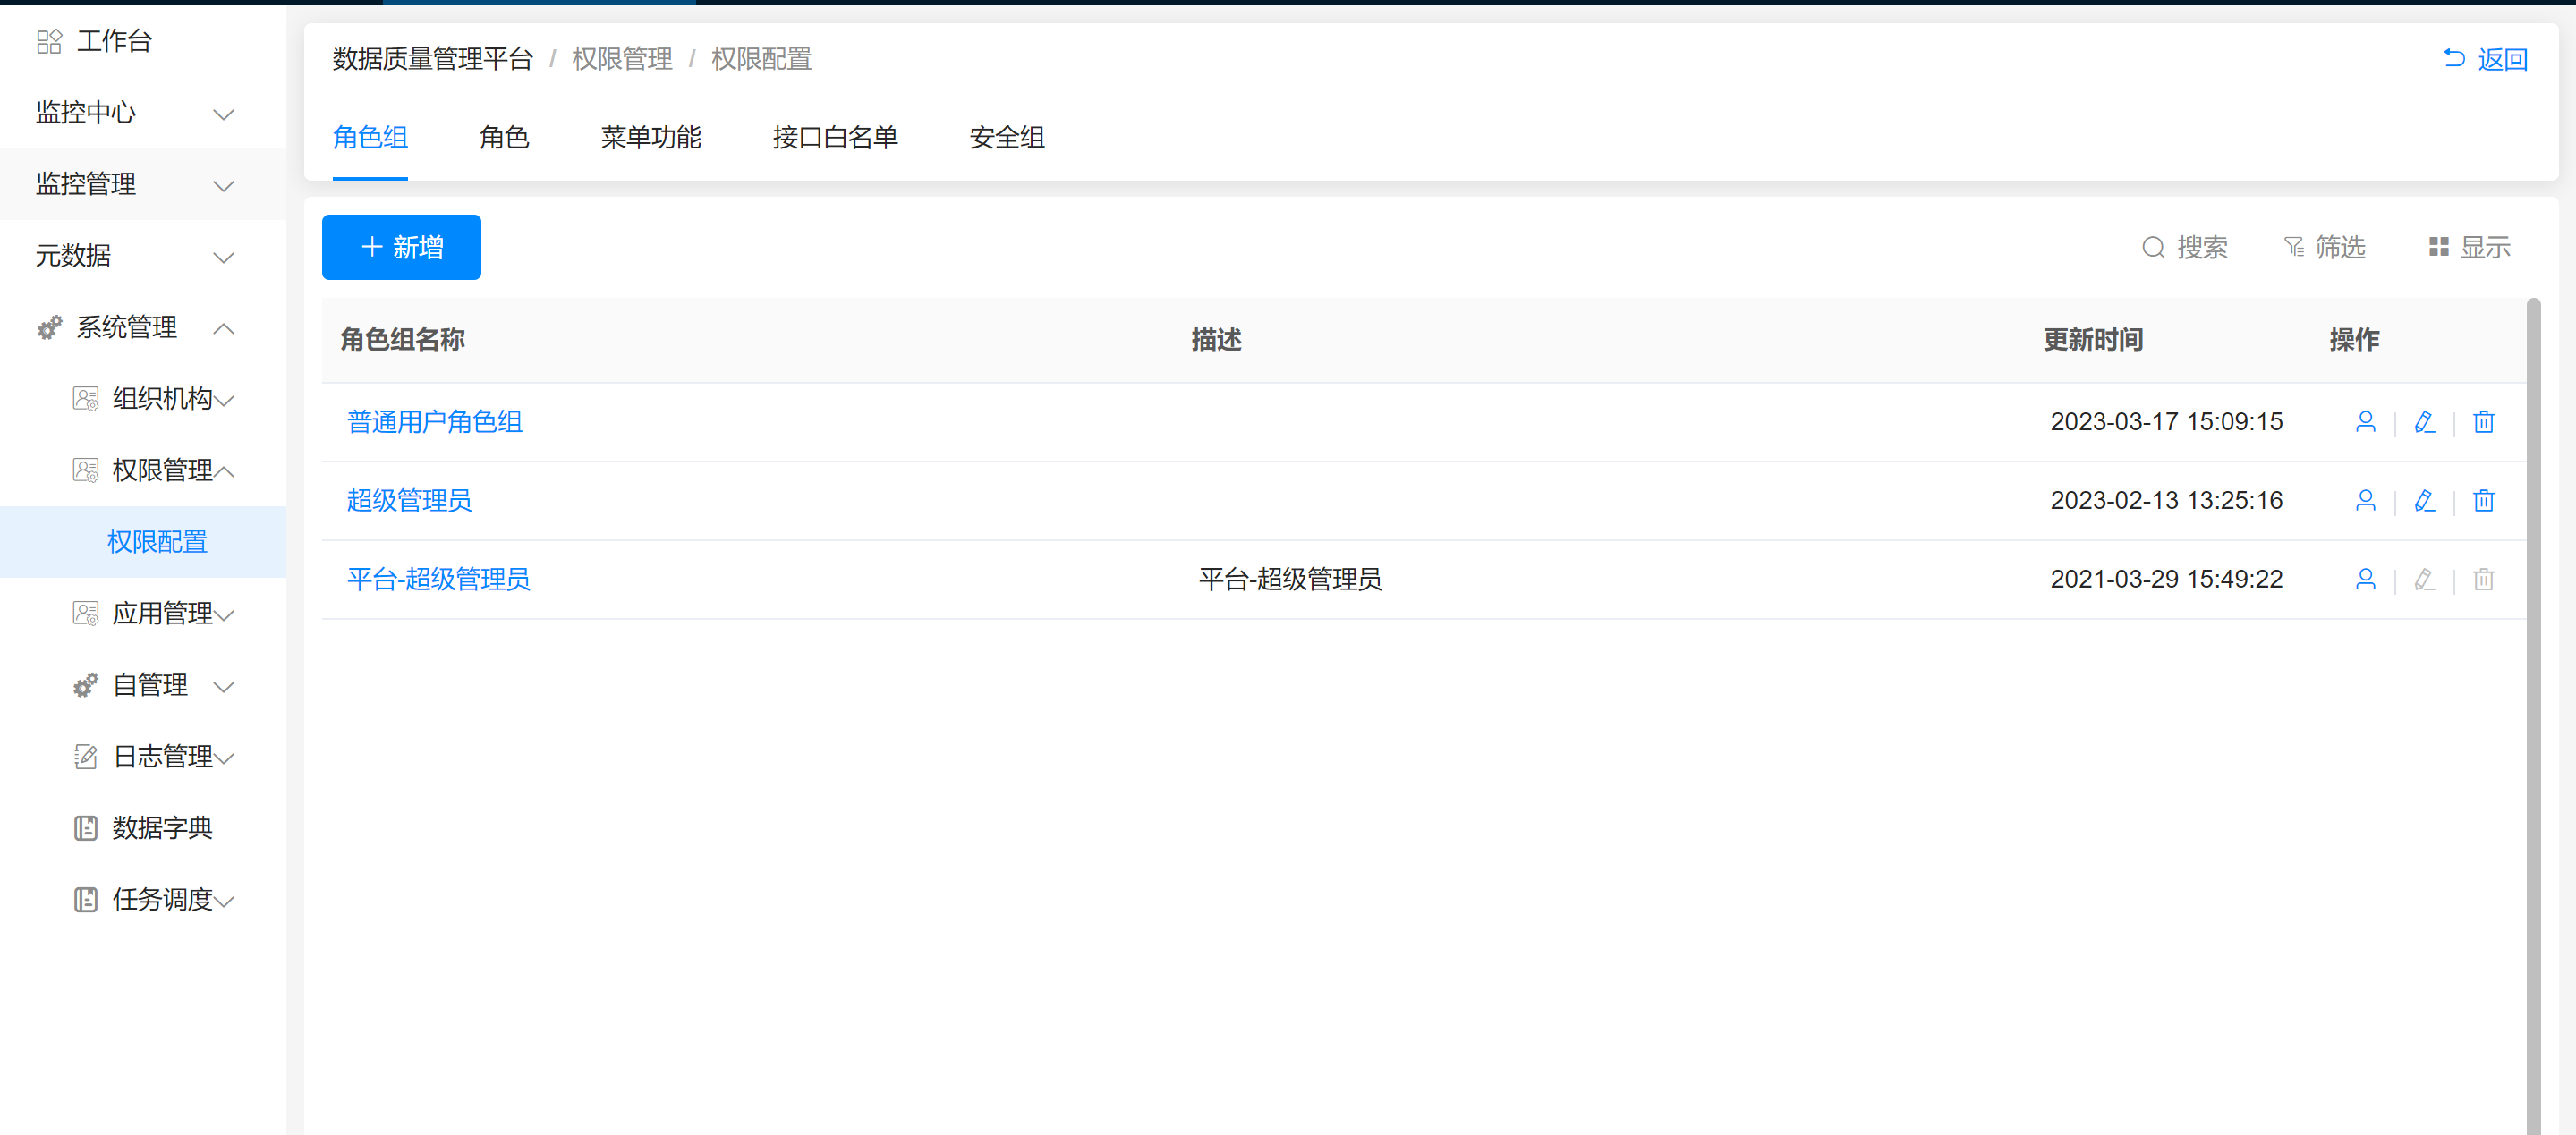Click the 组织机构 sidebar icon
This screenshot has width=2576, height=1135.
(x=86, y=399)
